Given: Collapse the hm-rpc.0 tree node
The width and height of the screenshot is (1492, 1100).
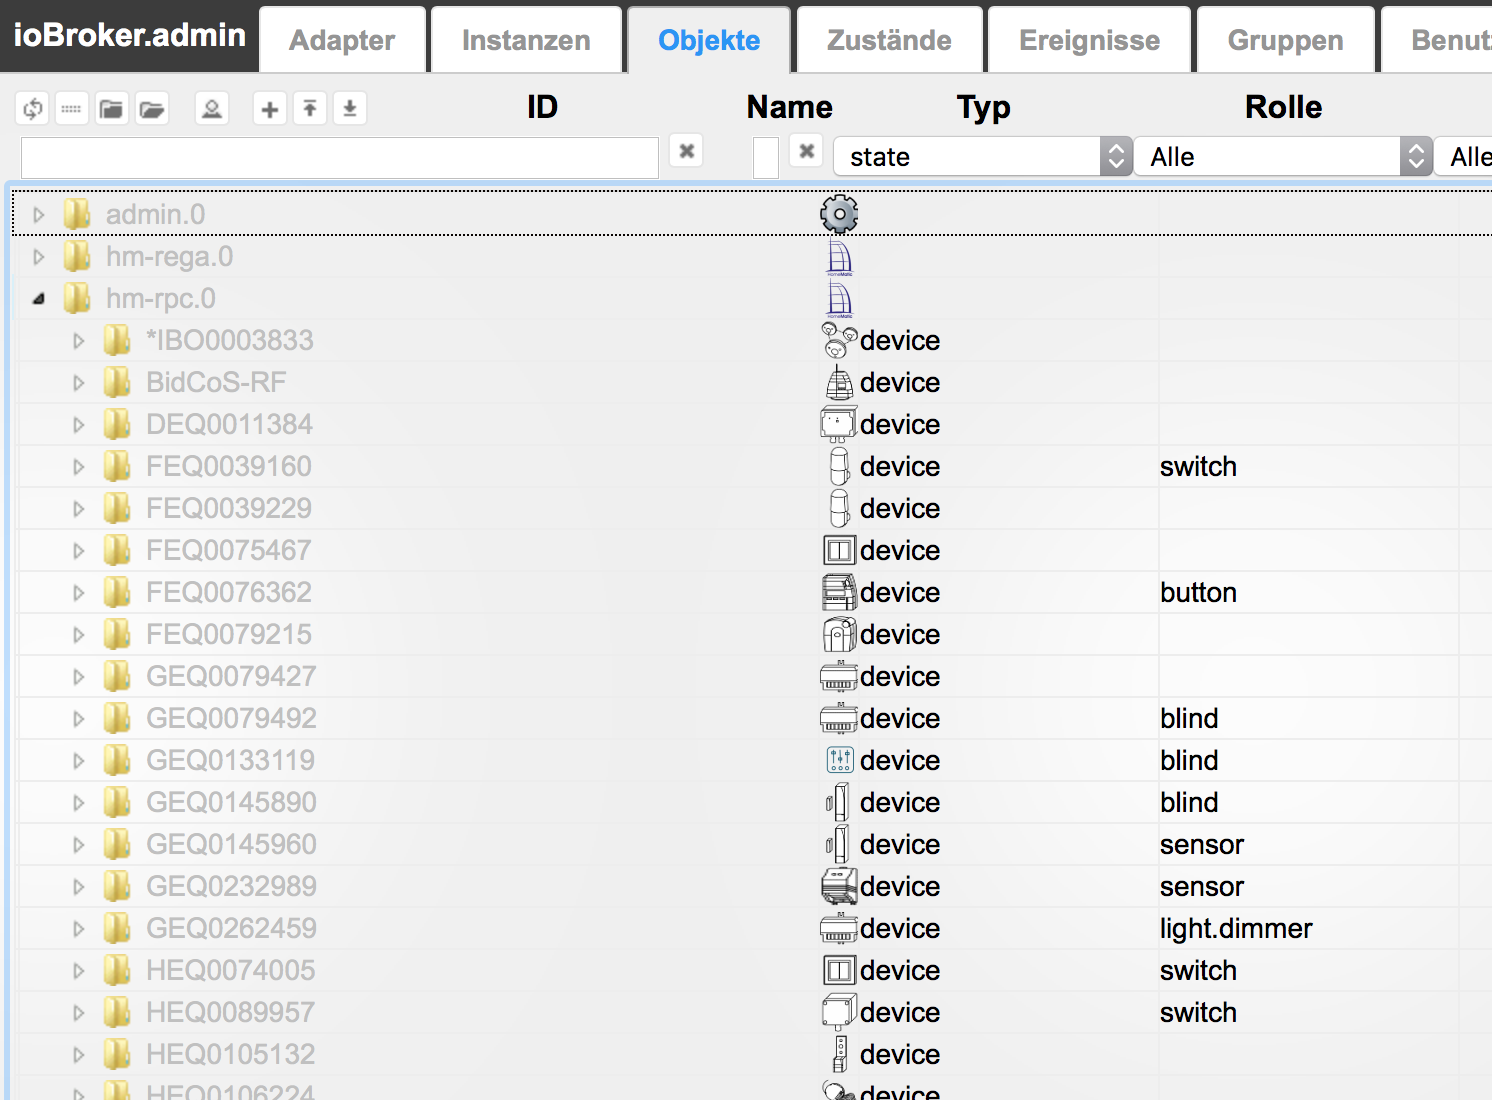Looking at the screenshot, I should 39,299.
